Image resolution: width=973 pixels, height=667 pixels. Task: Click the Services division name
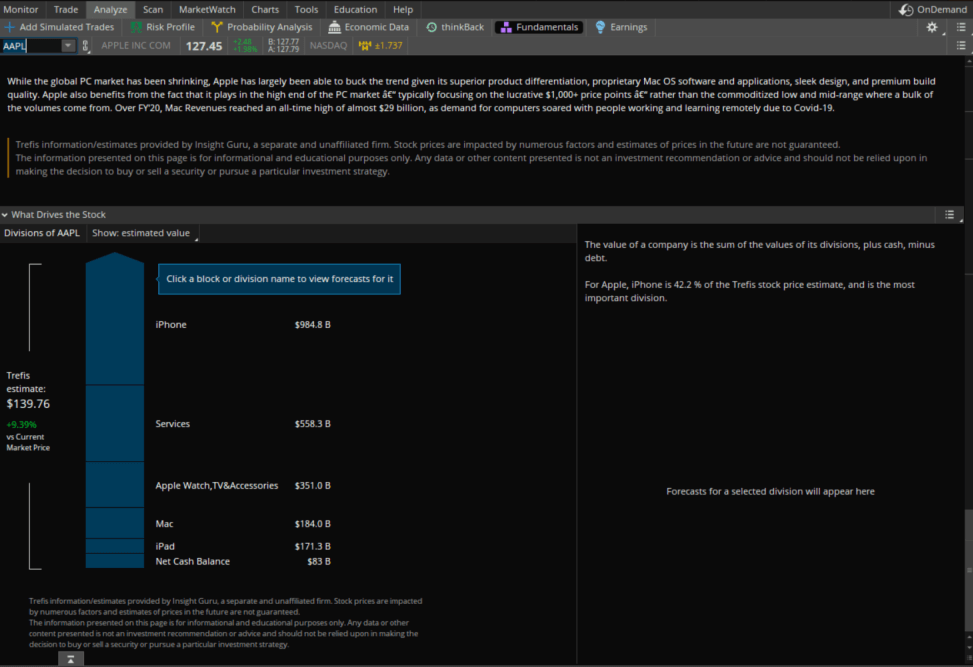173,424
